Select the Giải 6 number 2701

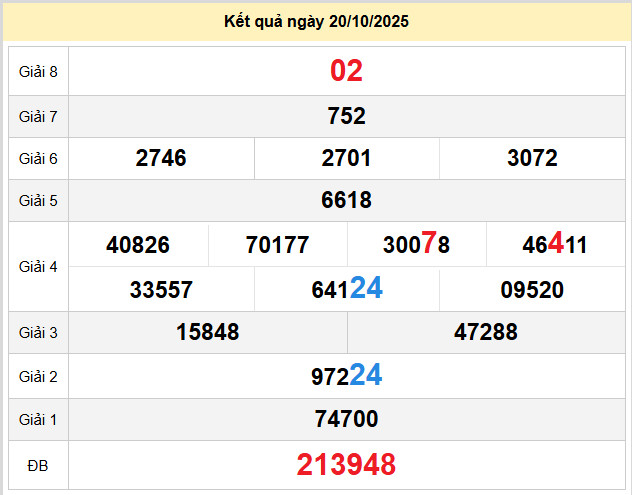point(346,158)
